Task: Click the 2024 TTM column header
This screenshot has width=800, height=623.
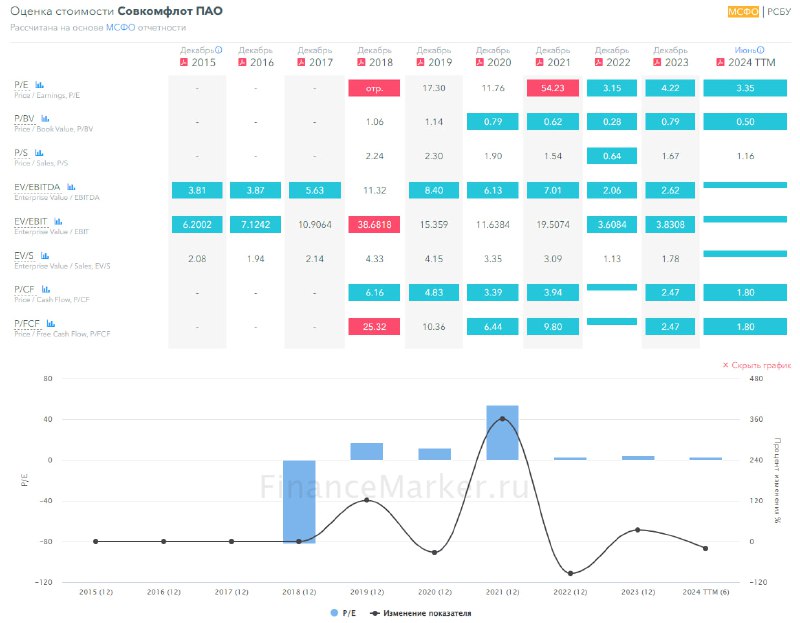Action: click(752, 62)
